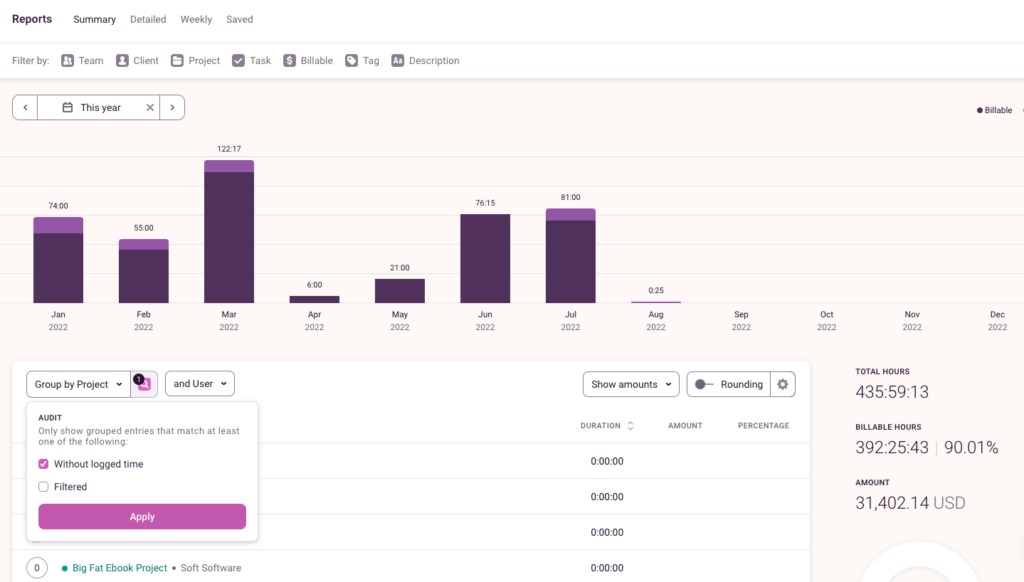Screen dimensions: 1024x582
Task: Open the Client filter
Action: (137, 60)
